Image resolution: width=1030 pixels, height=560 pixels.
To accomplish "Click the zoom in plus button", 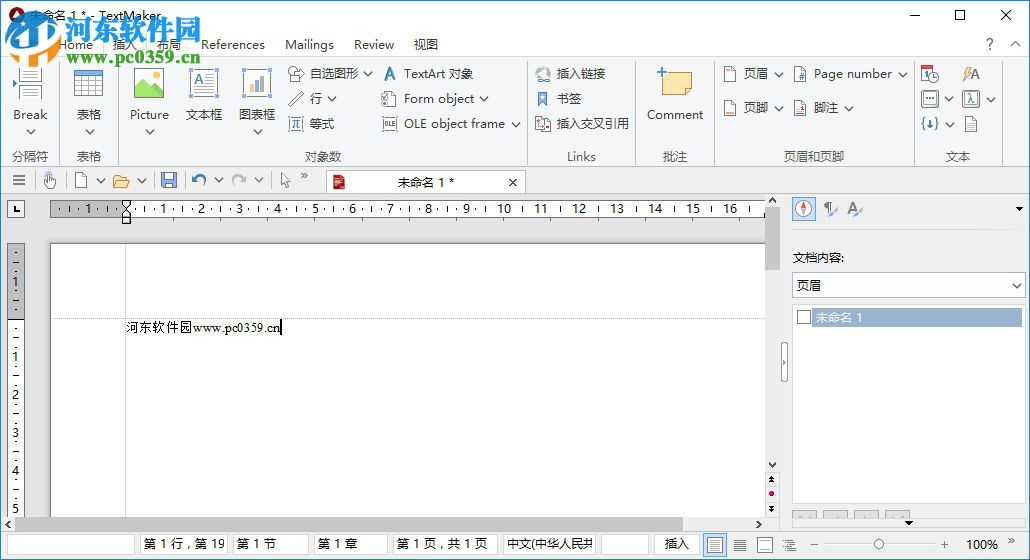I will (x=945, y=544).
